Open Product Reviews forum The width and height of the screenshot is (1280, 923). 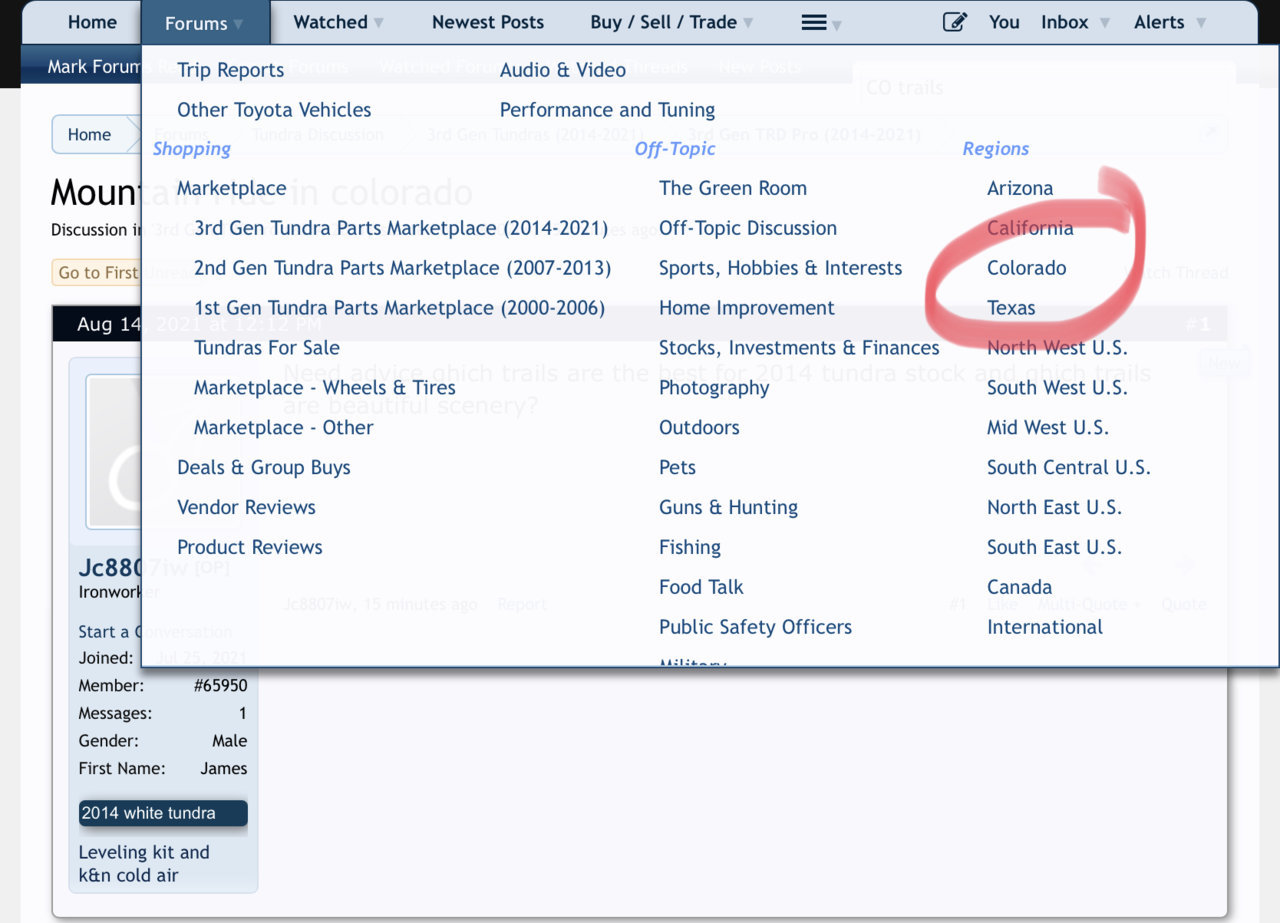click(x=250, y=548)
